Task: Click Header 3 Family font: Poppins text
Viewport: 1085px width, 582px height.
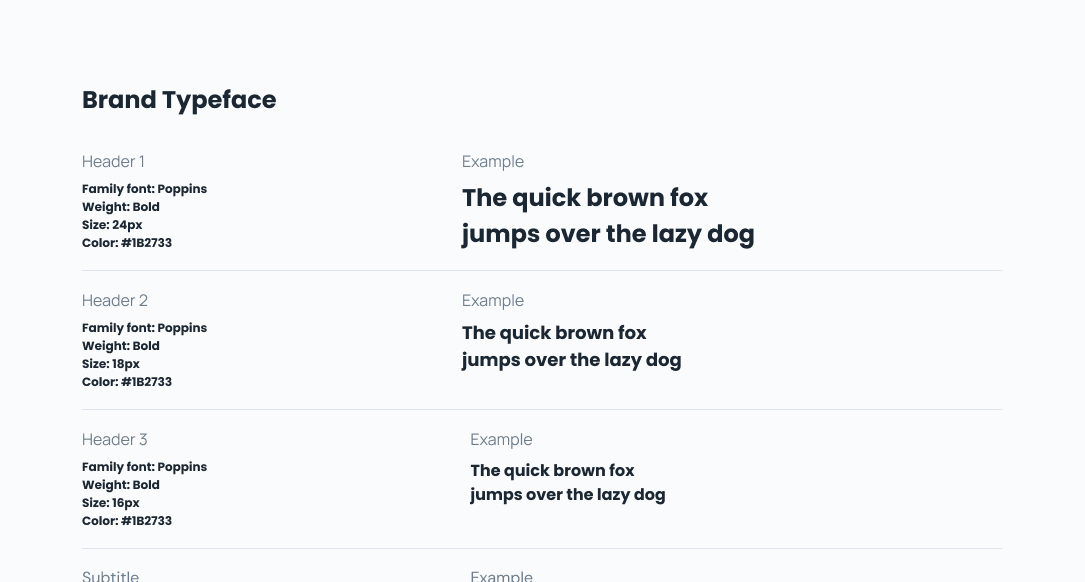Action: [145, 467]
